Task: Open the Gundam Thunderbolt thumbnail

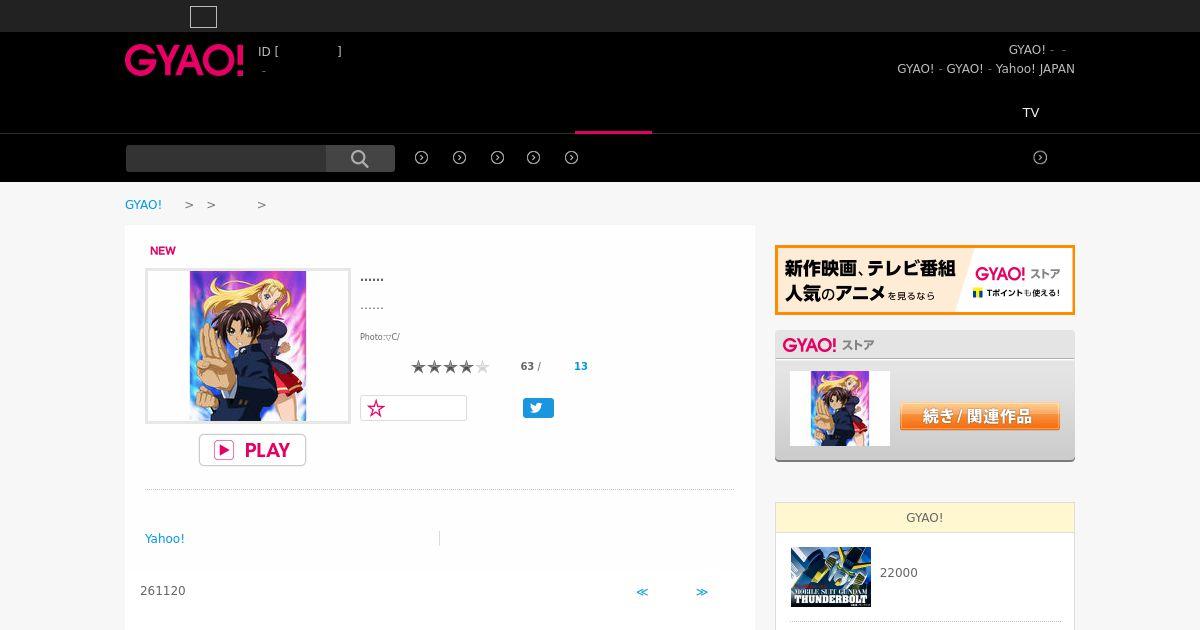Action: pos(831,577)
